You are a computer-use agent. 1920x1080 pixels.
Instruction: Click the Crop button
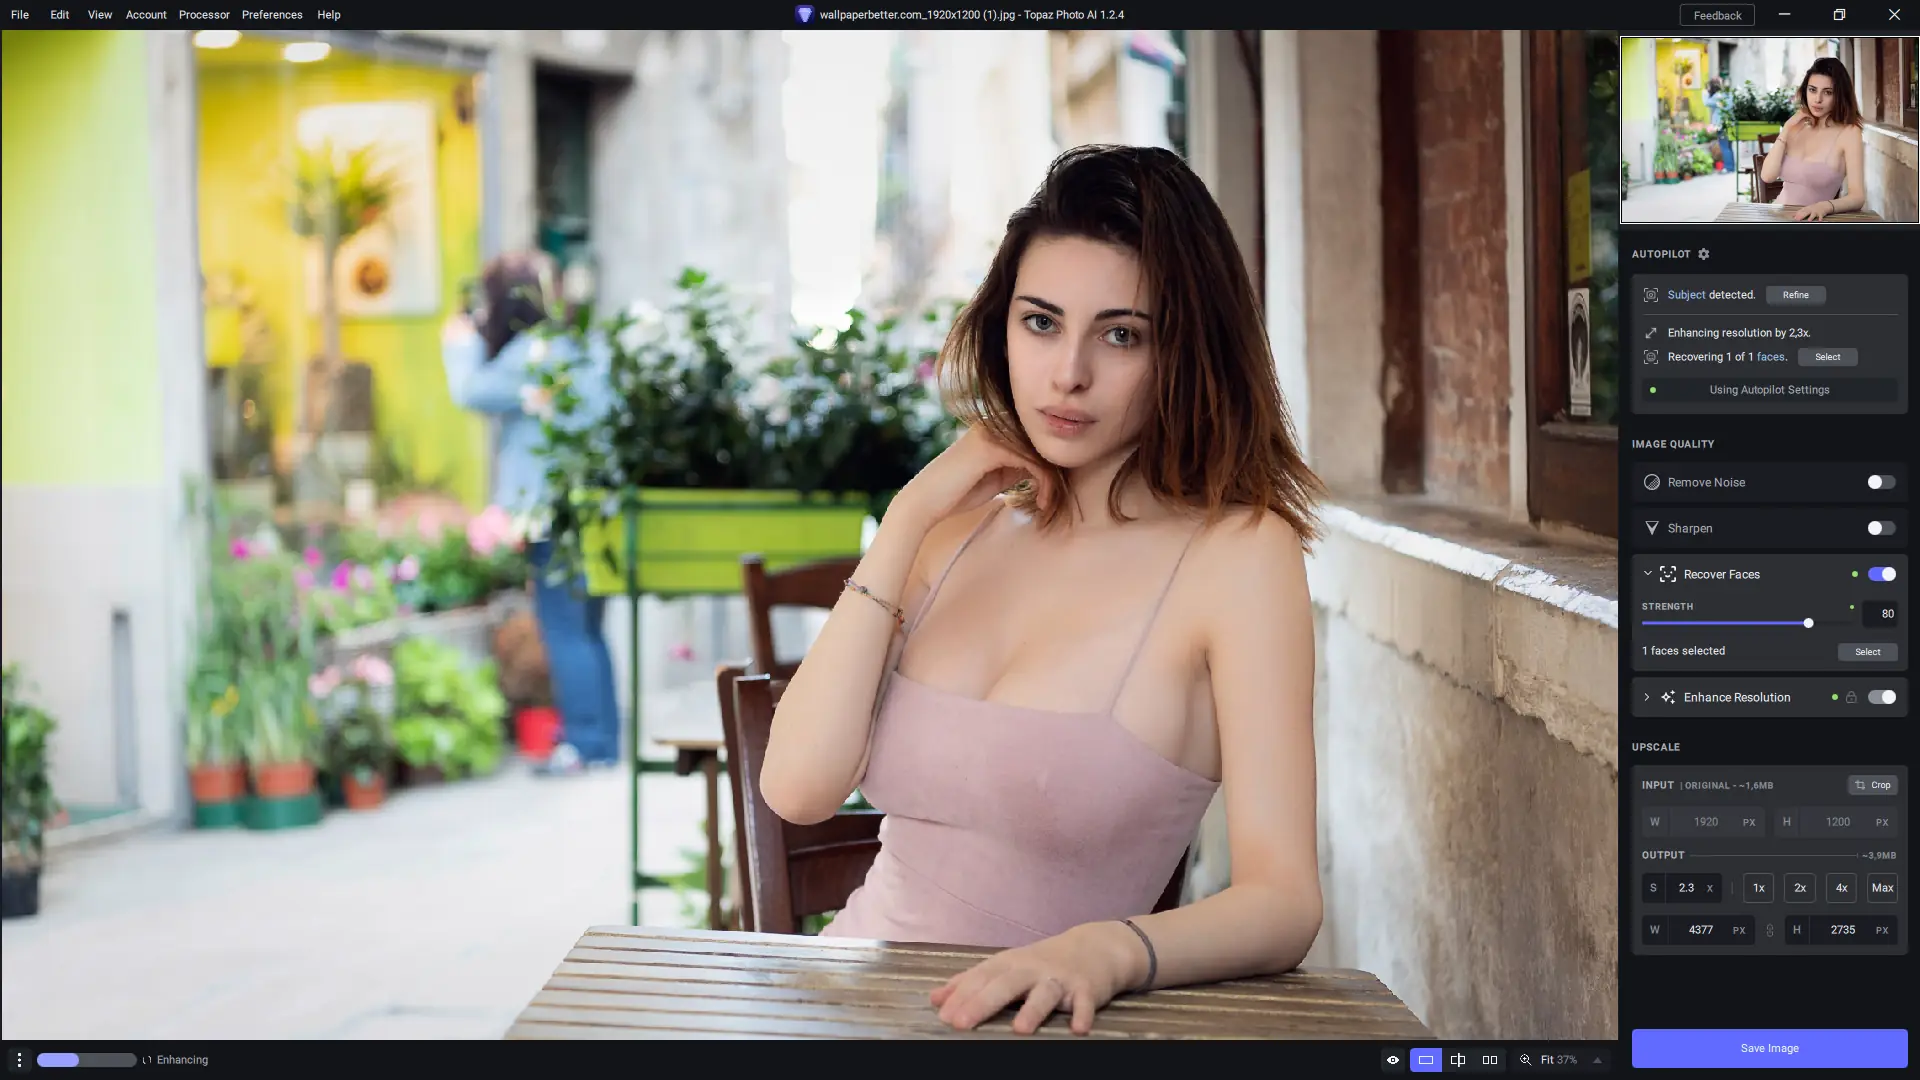[x=1872, y=785]
